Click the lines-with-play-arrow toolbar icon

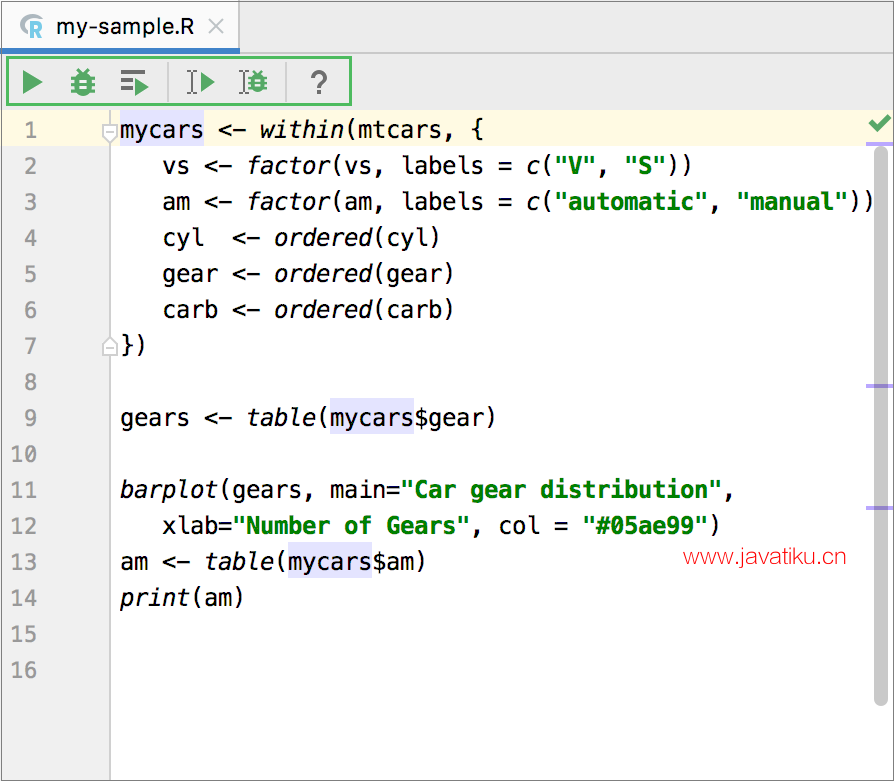pyautogui.click(x=134, y=82)
